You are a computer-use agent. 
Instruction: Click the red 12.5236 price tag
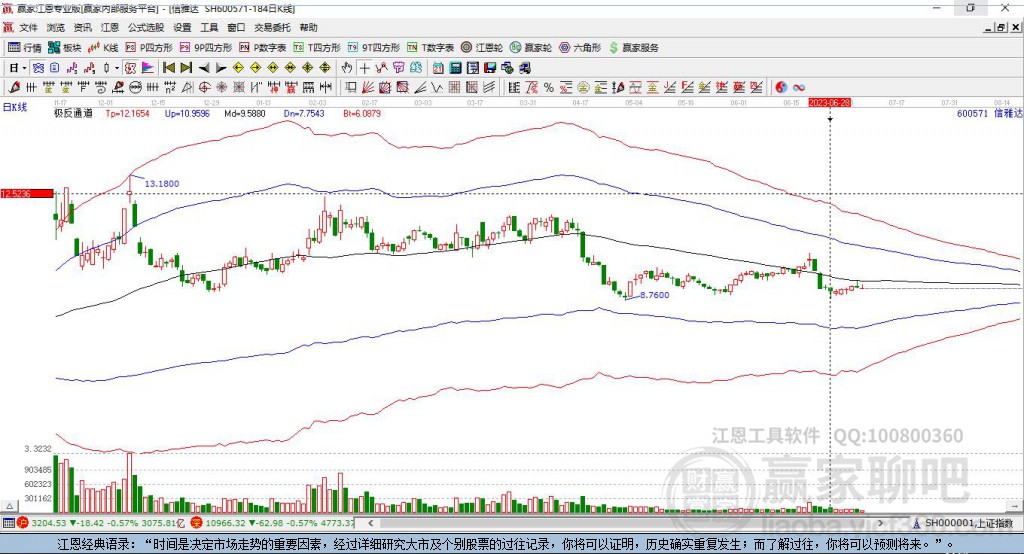[27, 193]
